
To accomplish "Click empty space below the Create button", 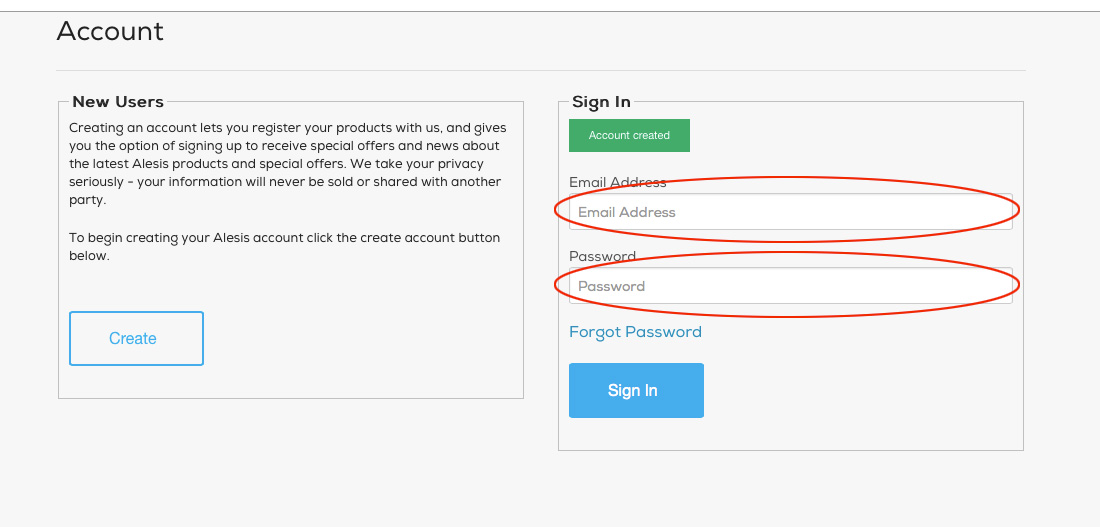I will click(136, 382).
